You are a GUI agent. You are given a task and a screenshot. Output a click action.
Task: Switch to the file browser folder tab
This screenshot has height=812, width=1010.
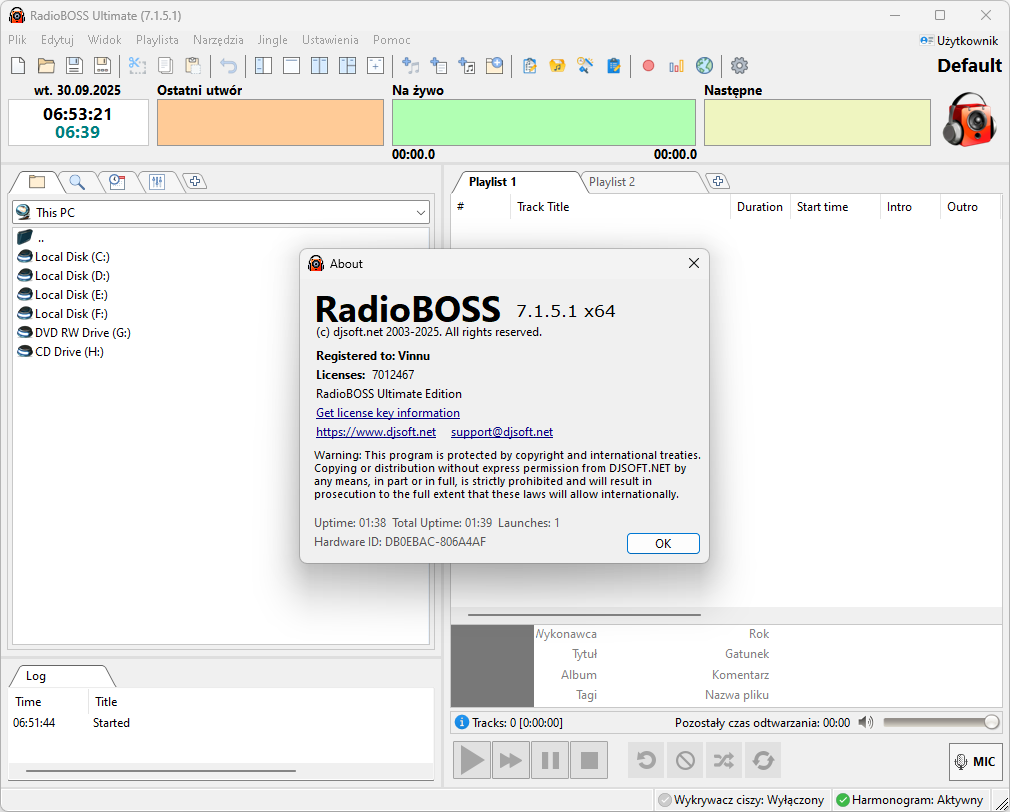point(37,182)
